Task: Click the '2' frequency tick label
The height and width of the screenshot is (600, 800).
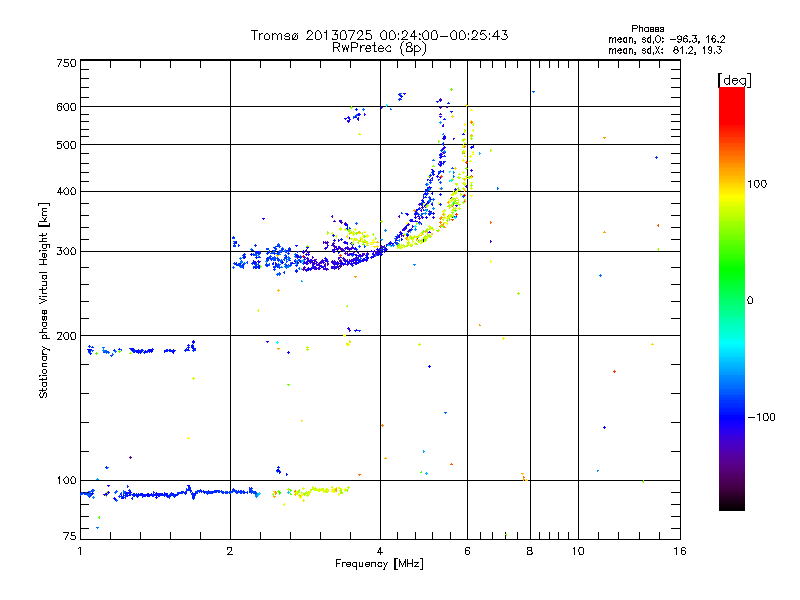Action: click(x=230, y=551)
